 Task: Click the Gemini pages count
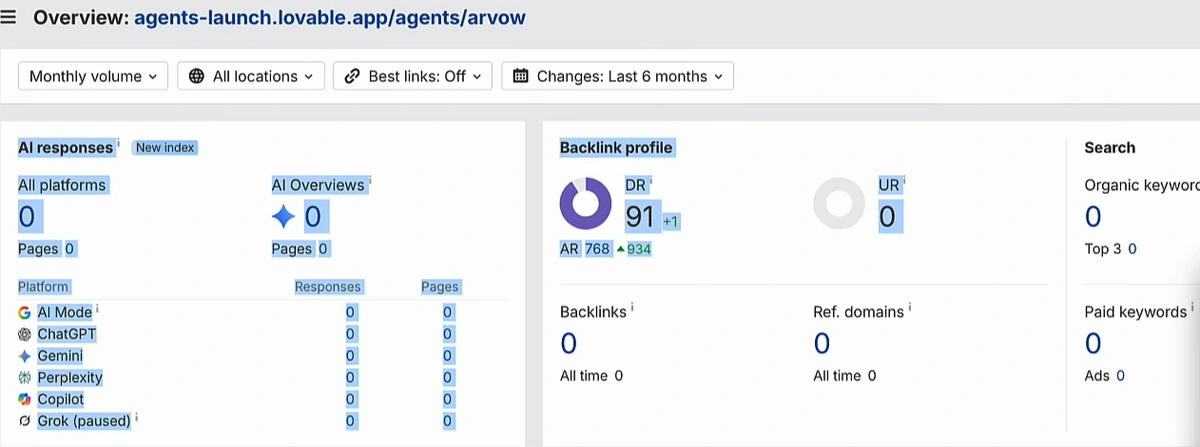(448, 356)
